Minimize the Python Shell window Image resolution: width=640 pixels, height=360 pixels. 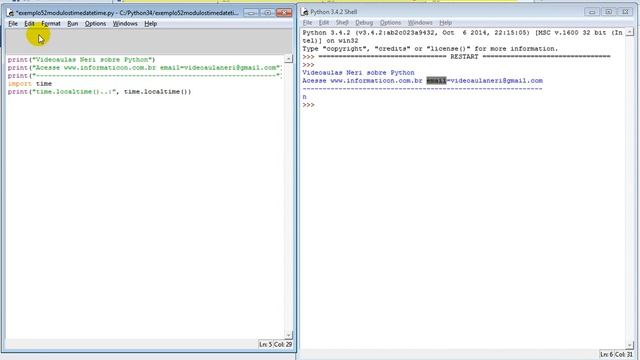pyautogui.click(x=592, y=12)
